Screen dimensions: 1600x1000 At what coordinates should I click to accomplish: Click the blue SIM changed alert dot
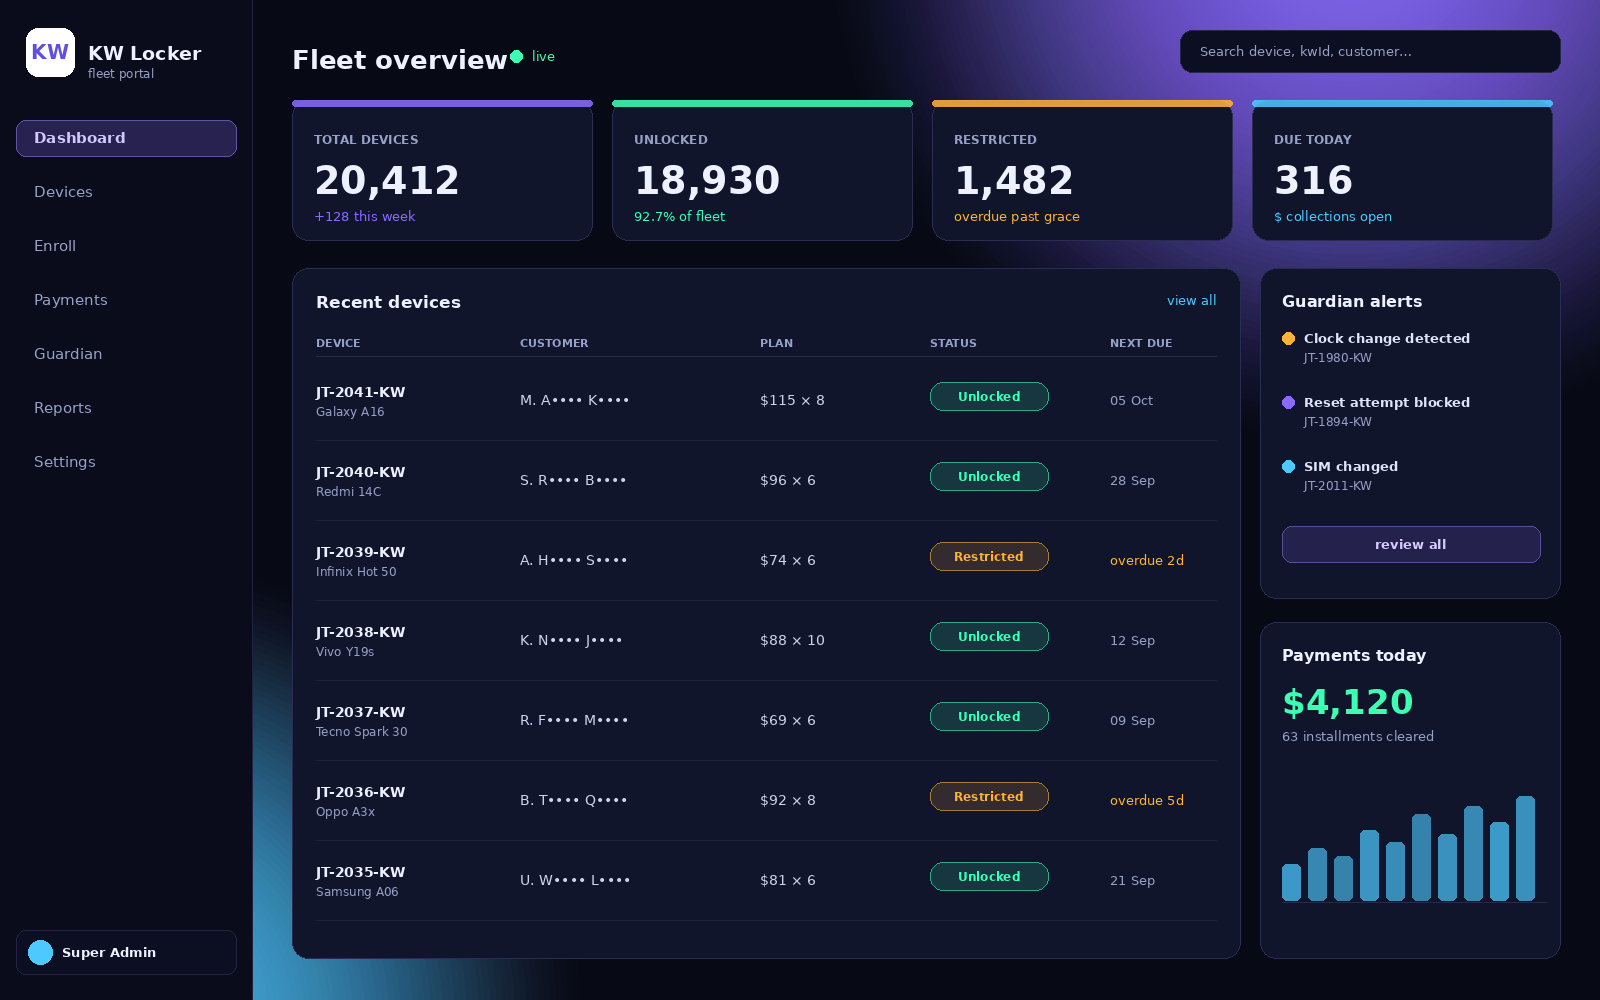point(1288,466)
